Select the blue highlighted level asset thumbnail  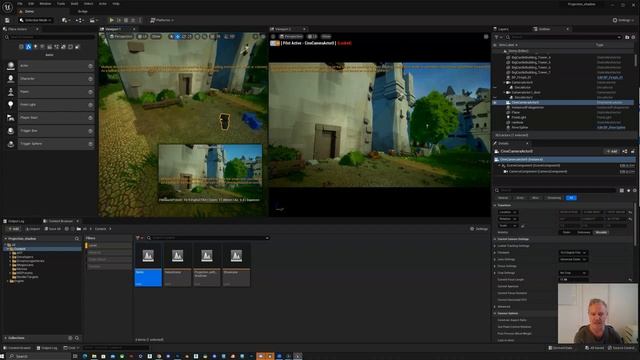click(x=148, y=264)
